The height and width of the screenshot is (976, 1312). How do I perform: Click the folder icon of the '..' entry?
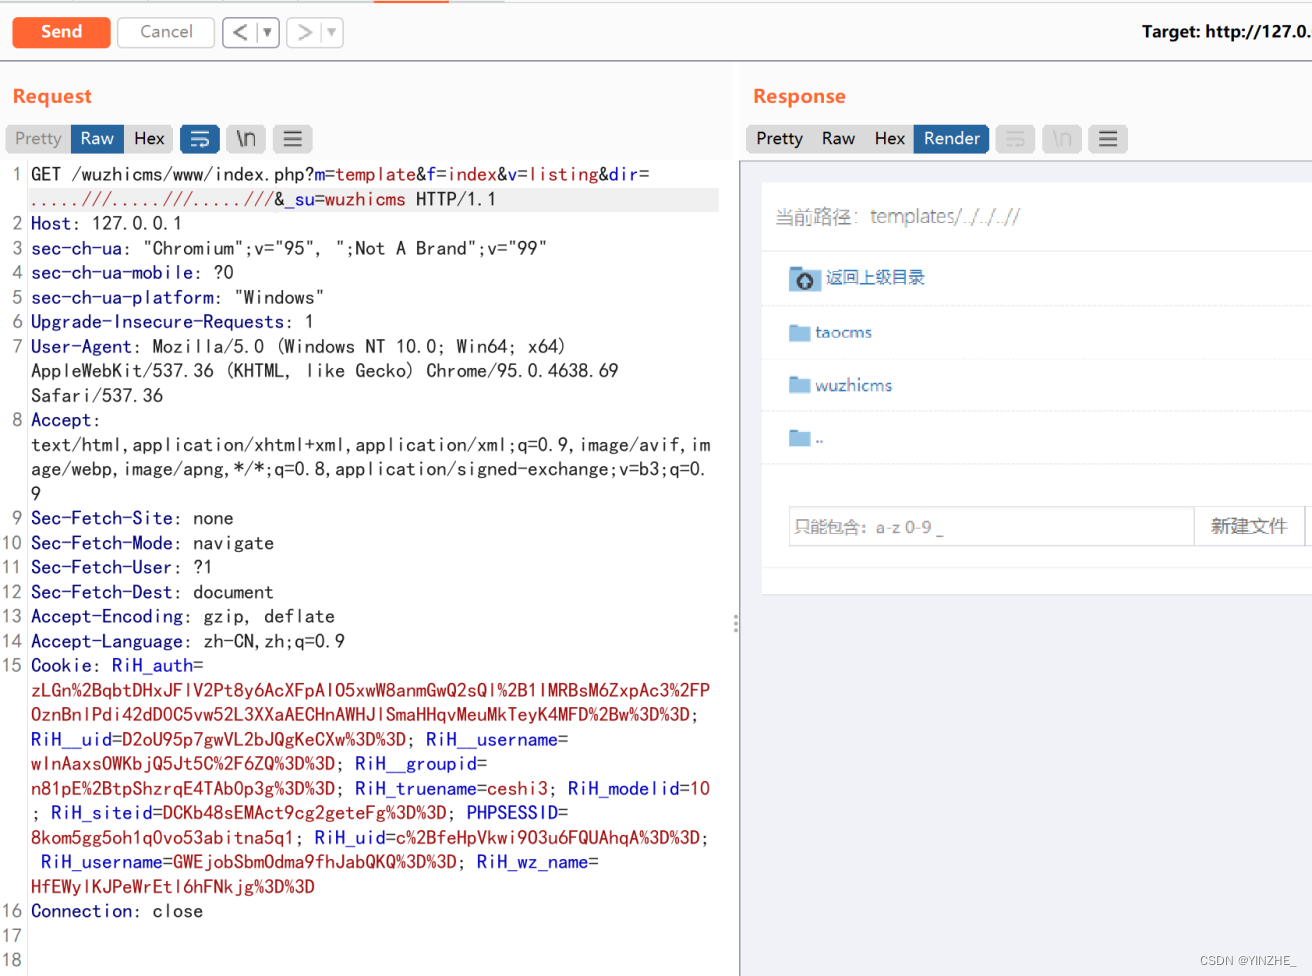click(x=799, y=438)
